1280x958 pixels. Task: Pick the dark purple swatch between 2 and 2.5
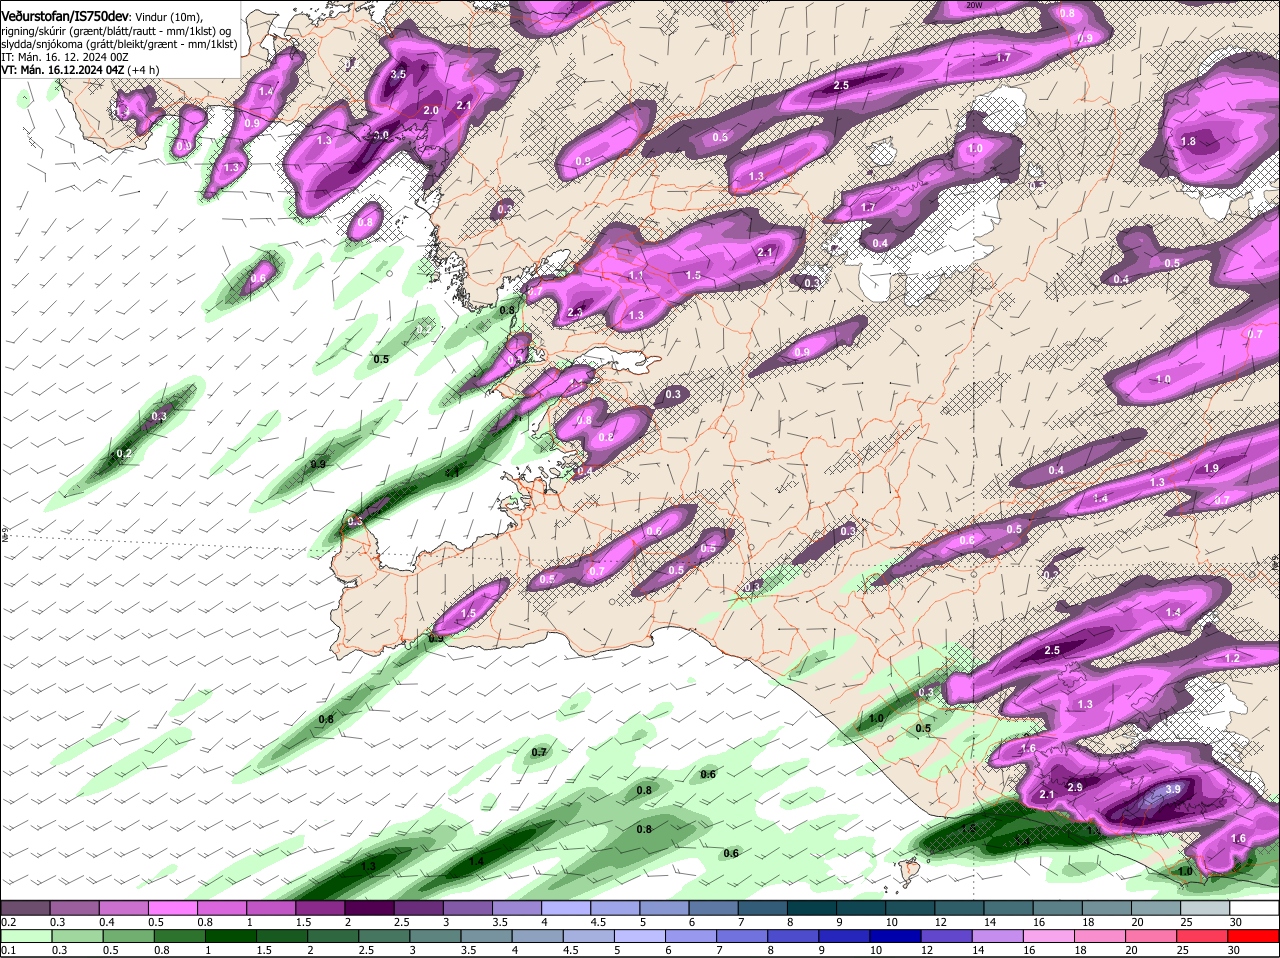[x=369, y=907]
